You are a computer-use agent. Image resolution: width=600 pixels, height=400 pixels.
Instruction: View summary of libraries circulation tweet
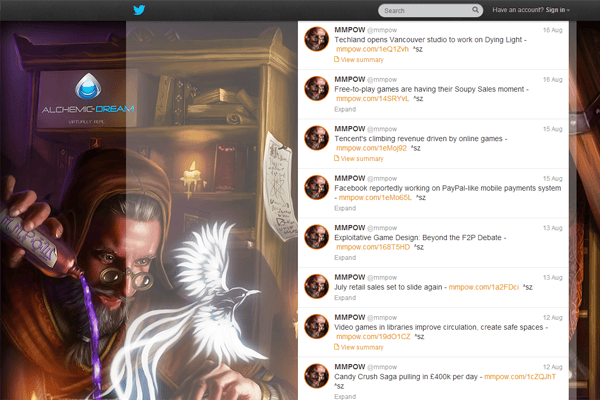click(359, 347)
